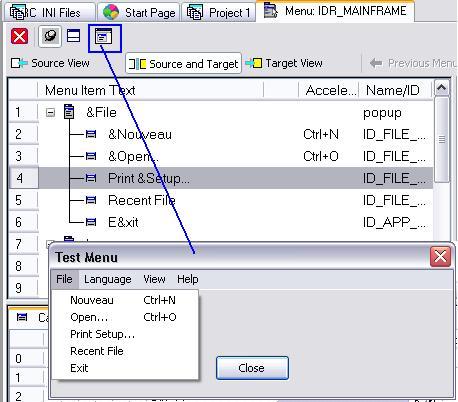
Task: Switch to Target View
Action: 284,63
